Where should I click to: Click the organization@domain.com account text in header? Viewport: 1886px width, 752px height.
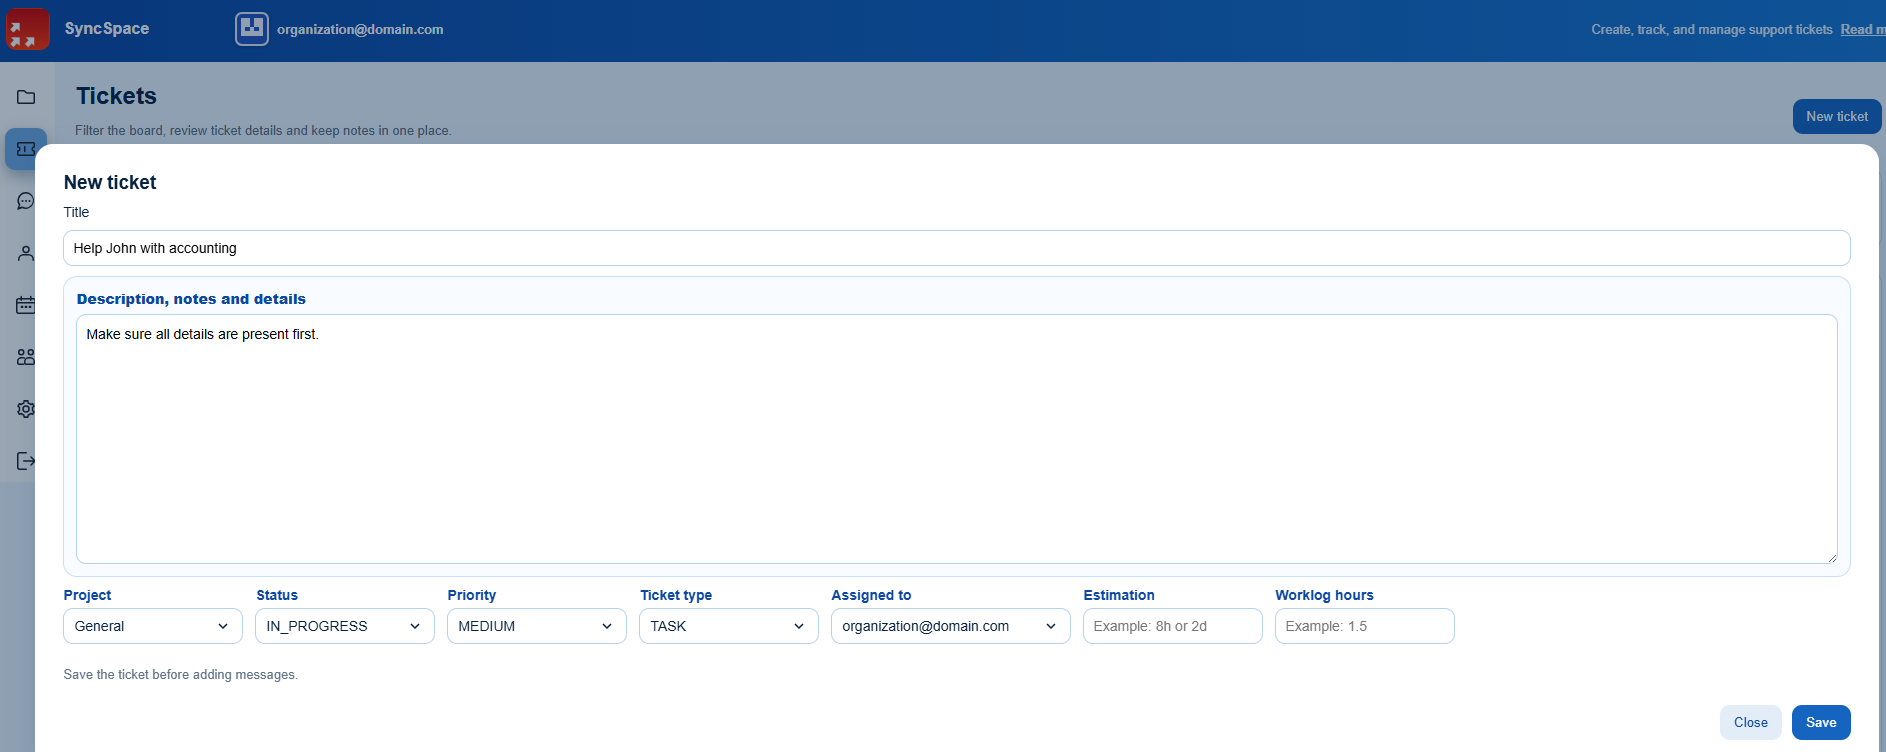pyautogui.click(x=360, y=29)
